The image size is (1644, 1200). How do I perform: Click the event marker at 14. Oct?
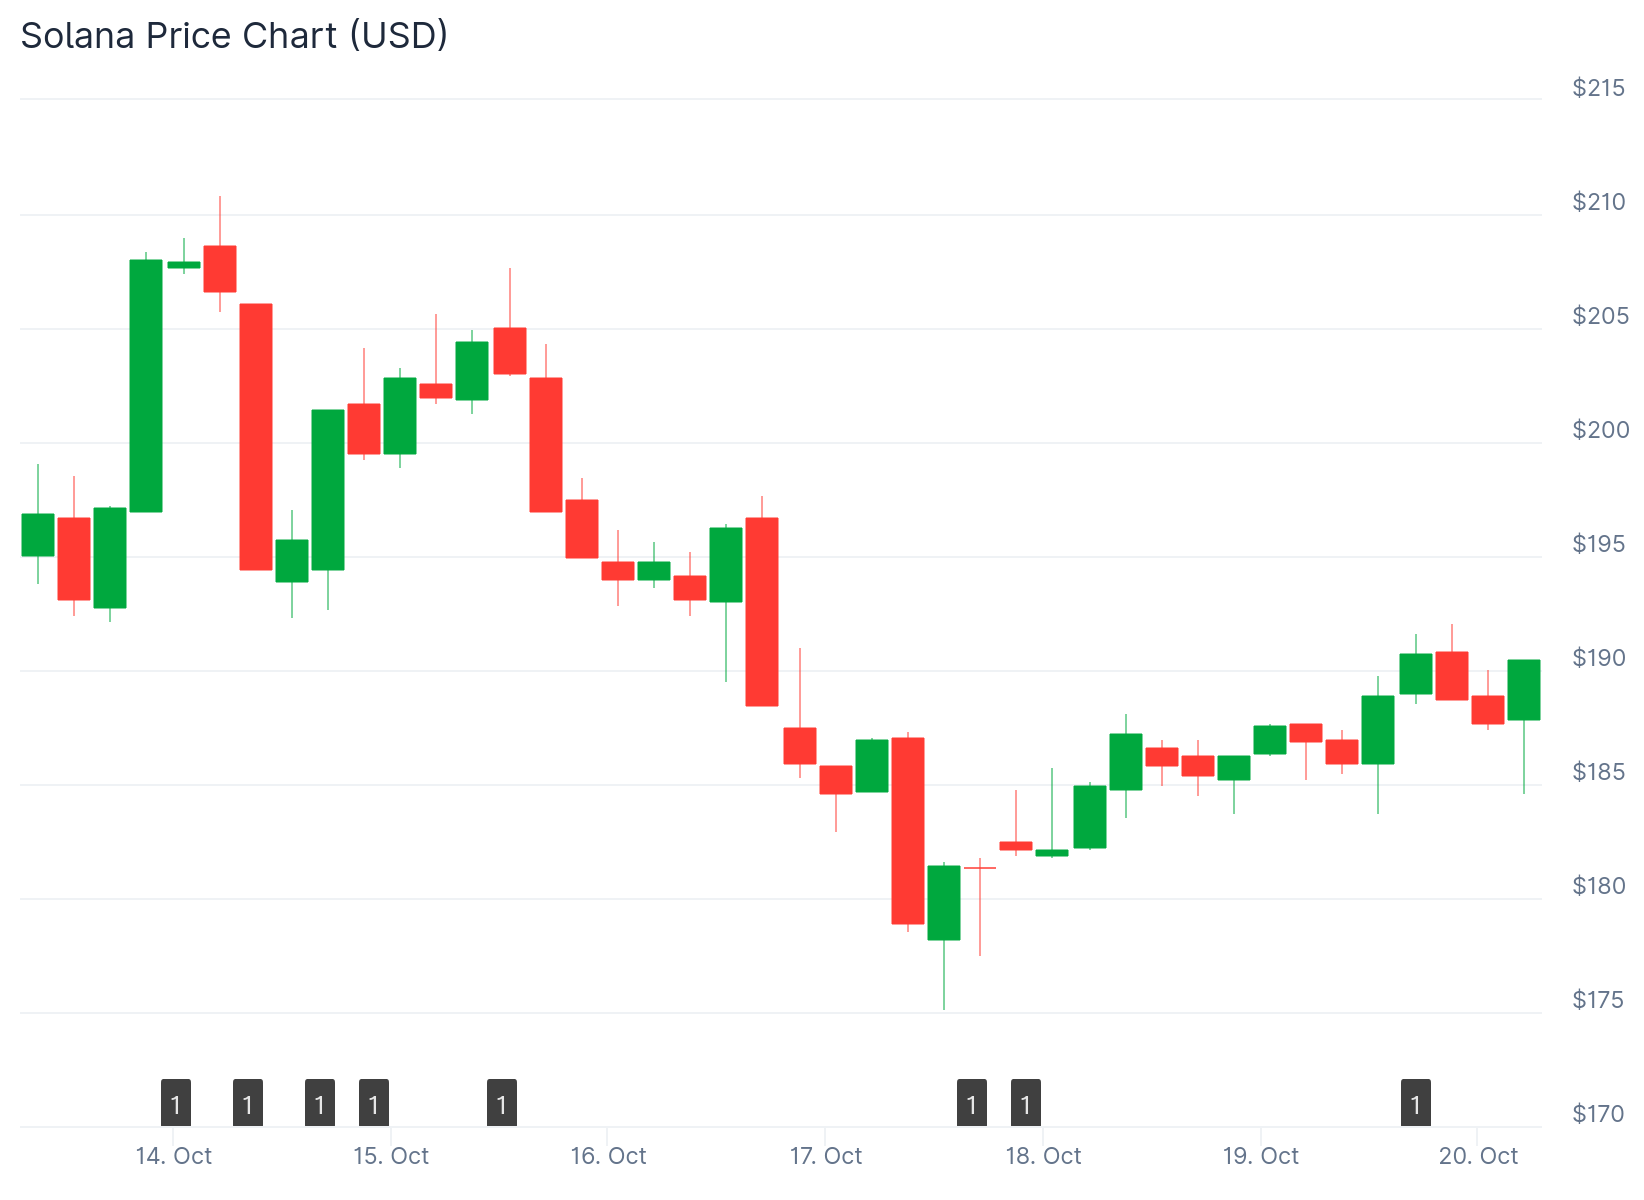click(176, 1103)
